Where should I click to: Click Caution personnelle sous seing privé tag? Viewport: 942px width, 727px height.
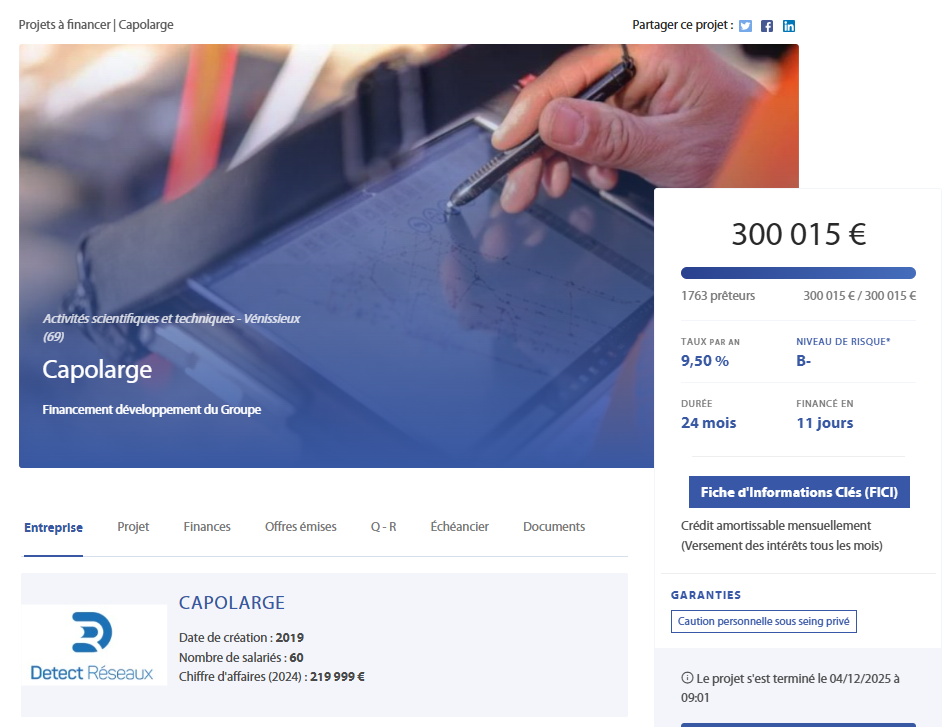pyautogui.click(x=764, y=621)
